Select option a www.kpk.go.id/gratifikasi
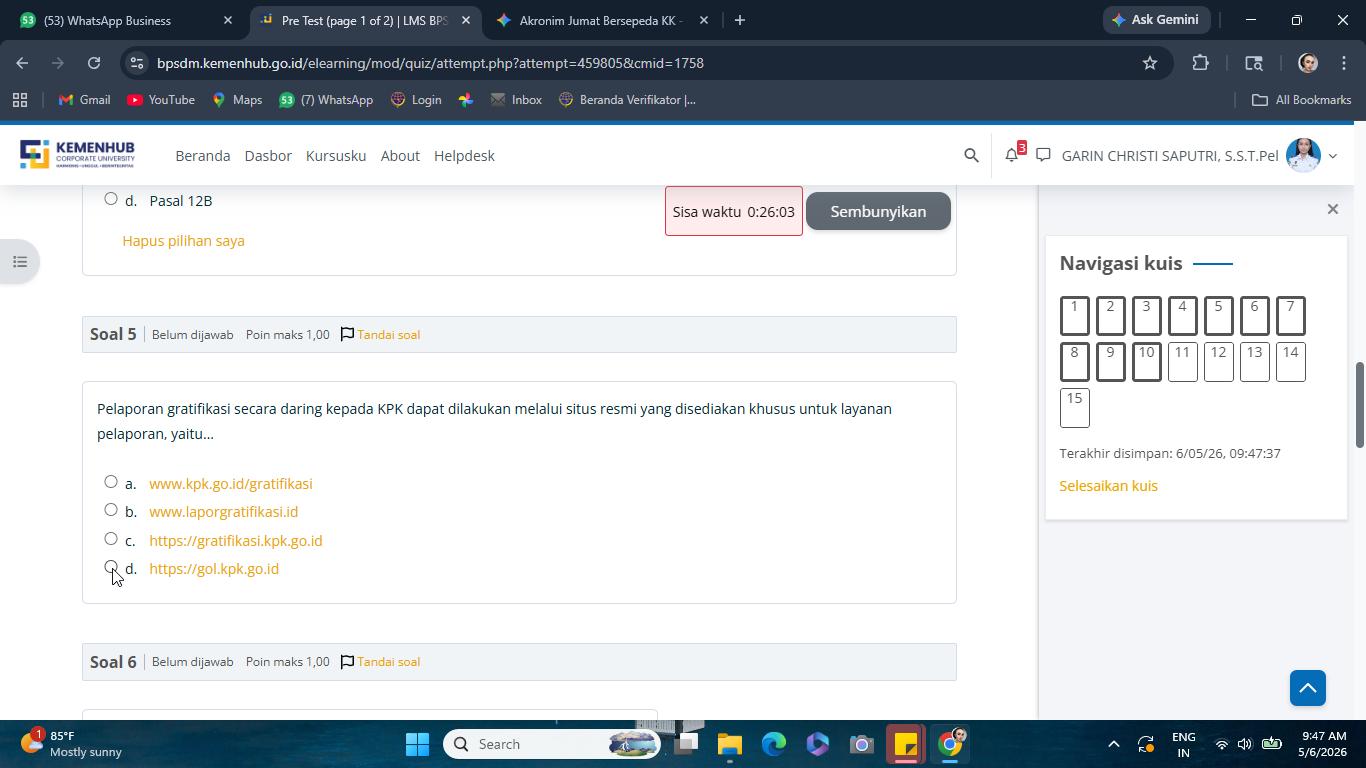Viewport: 1366px width, 768px height. [x=111, y=482]
